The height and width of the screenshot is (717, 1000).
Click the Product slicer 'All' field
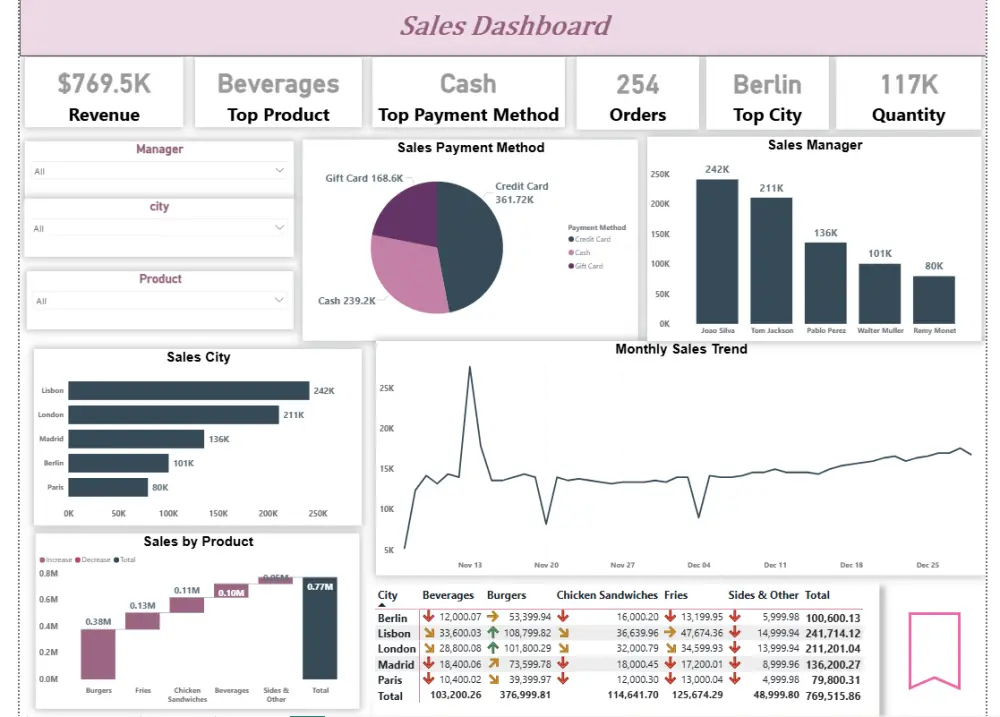[159, 300]
